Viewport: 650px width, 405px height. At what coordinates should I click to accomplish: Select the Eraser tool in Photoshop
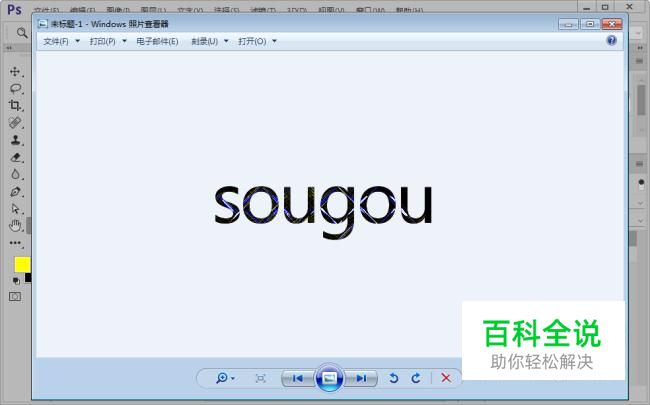coord(15,157)
